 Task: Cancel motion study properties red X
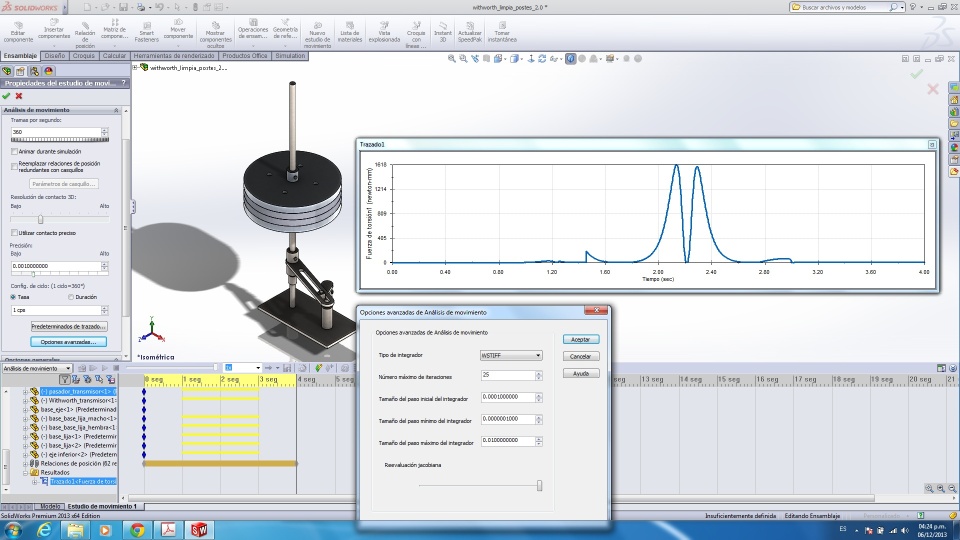[19, 96]
